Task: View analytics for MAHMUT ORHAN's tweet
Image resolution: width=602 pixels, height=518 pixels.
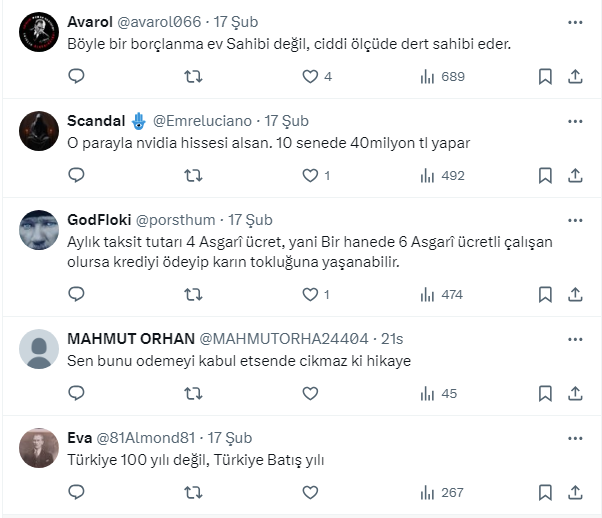Action: [427, 393]
